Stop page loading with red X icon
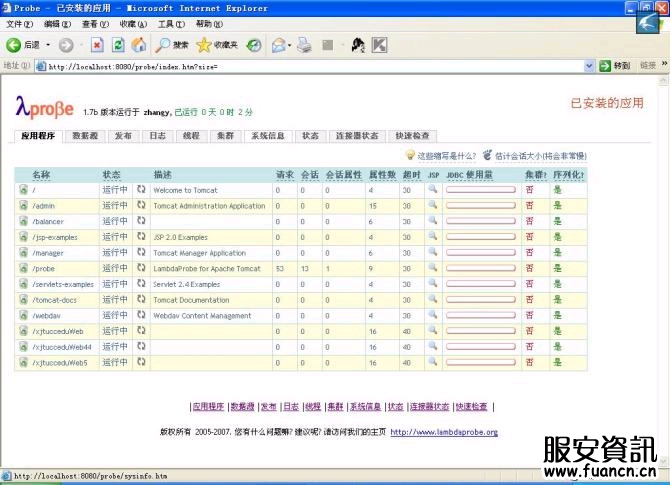670x485 pixels. (97, 45)
